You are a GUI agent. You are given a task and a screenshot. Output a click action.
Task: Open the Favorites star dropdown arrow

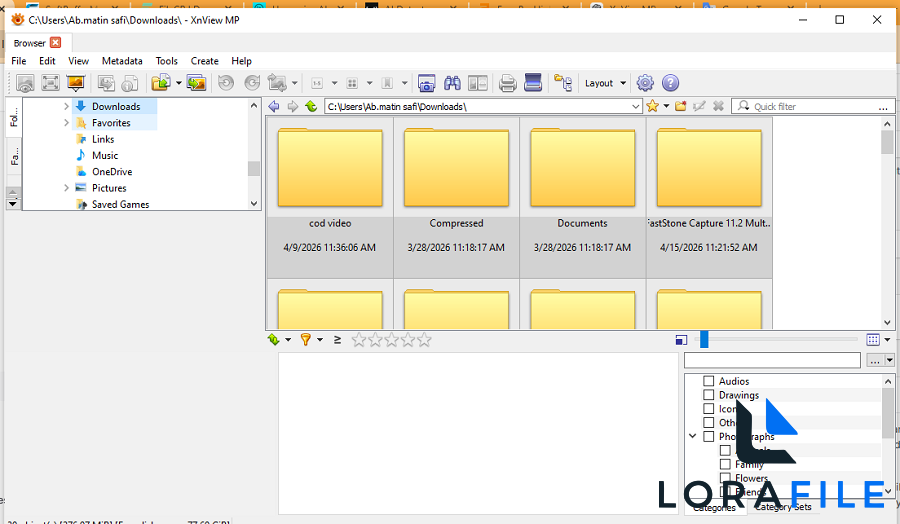coord(666,106)
